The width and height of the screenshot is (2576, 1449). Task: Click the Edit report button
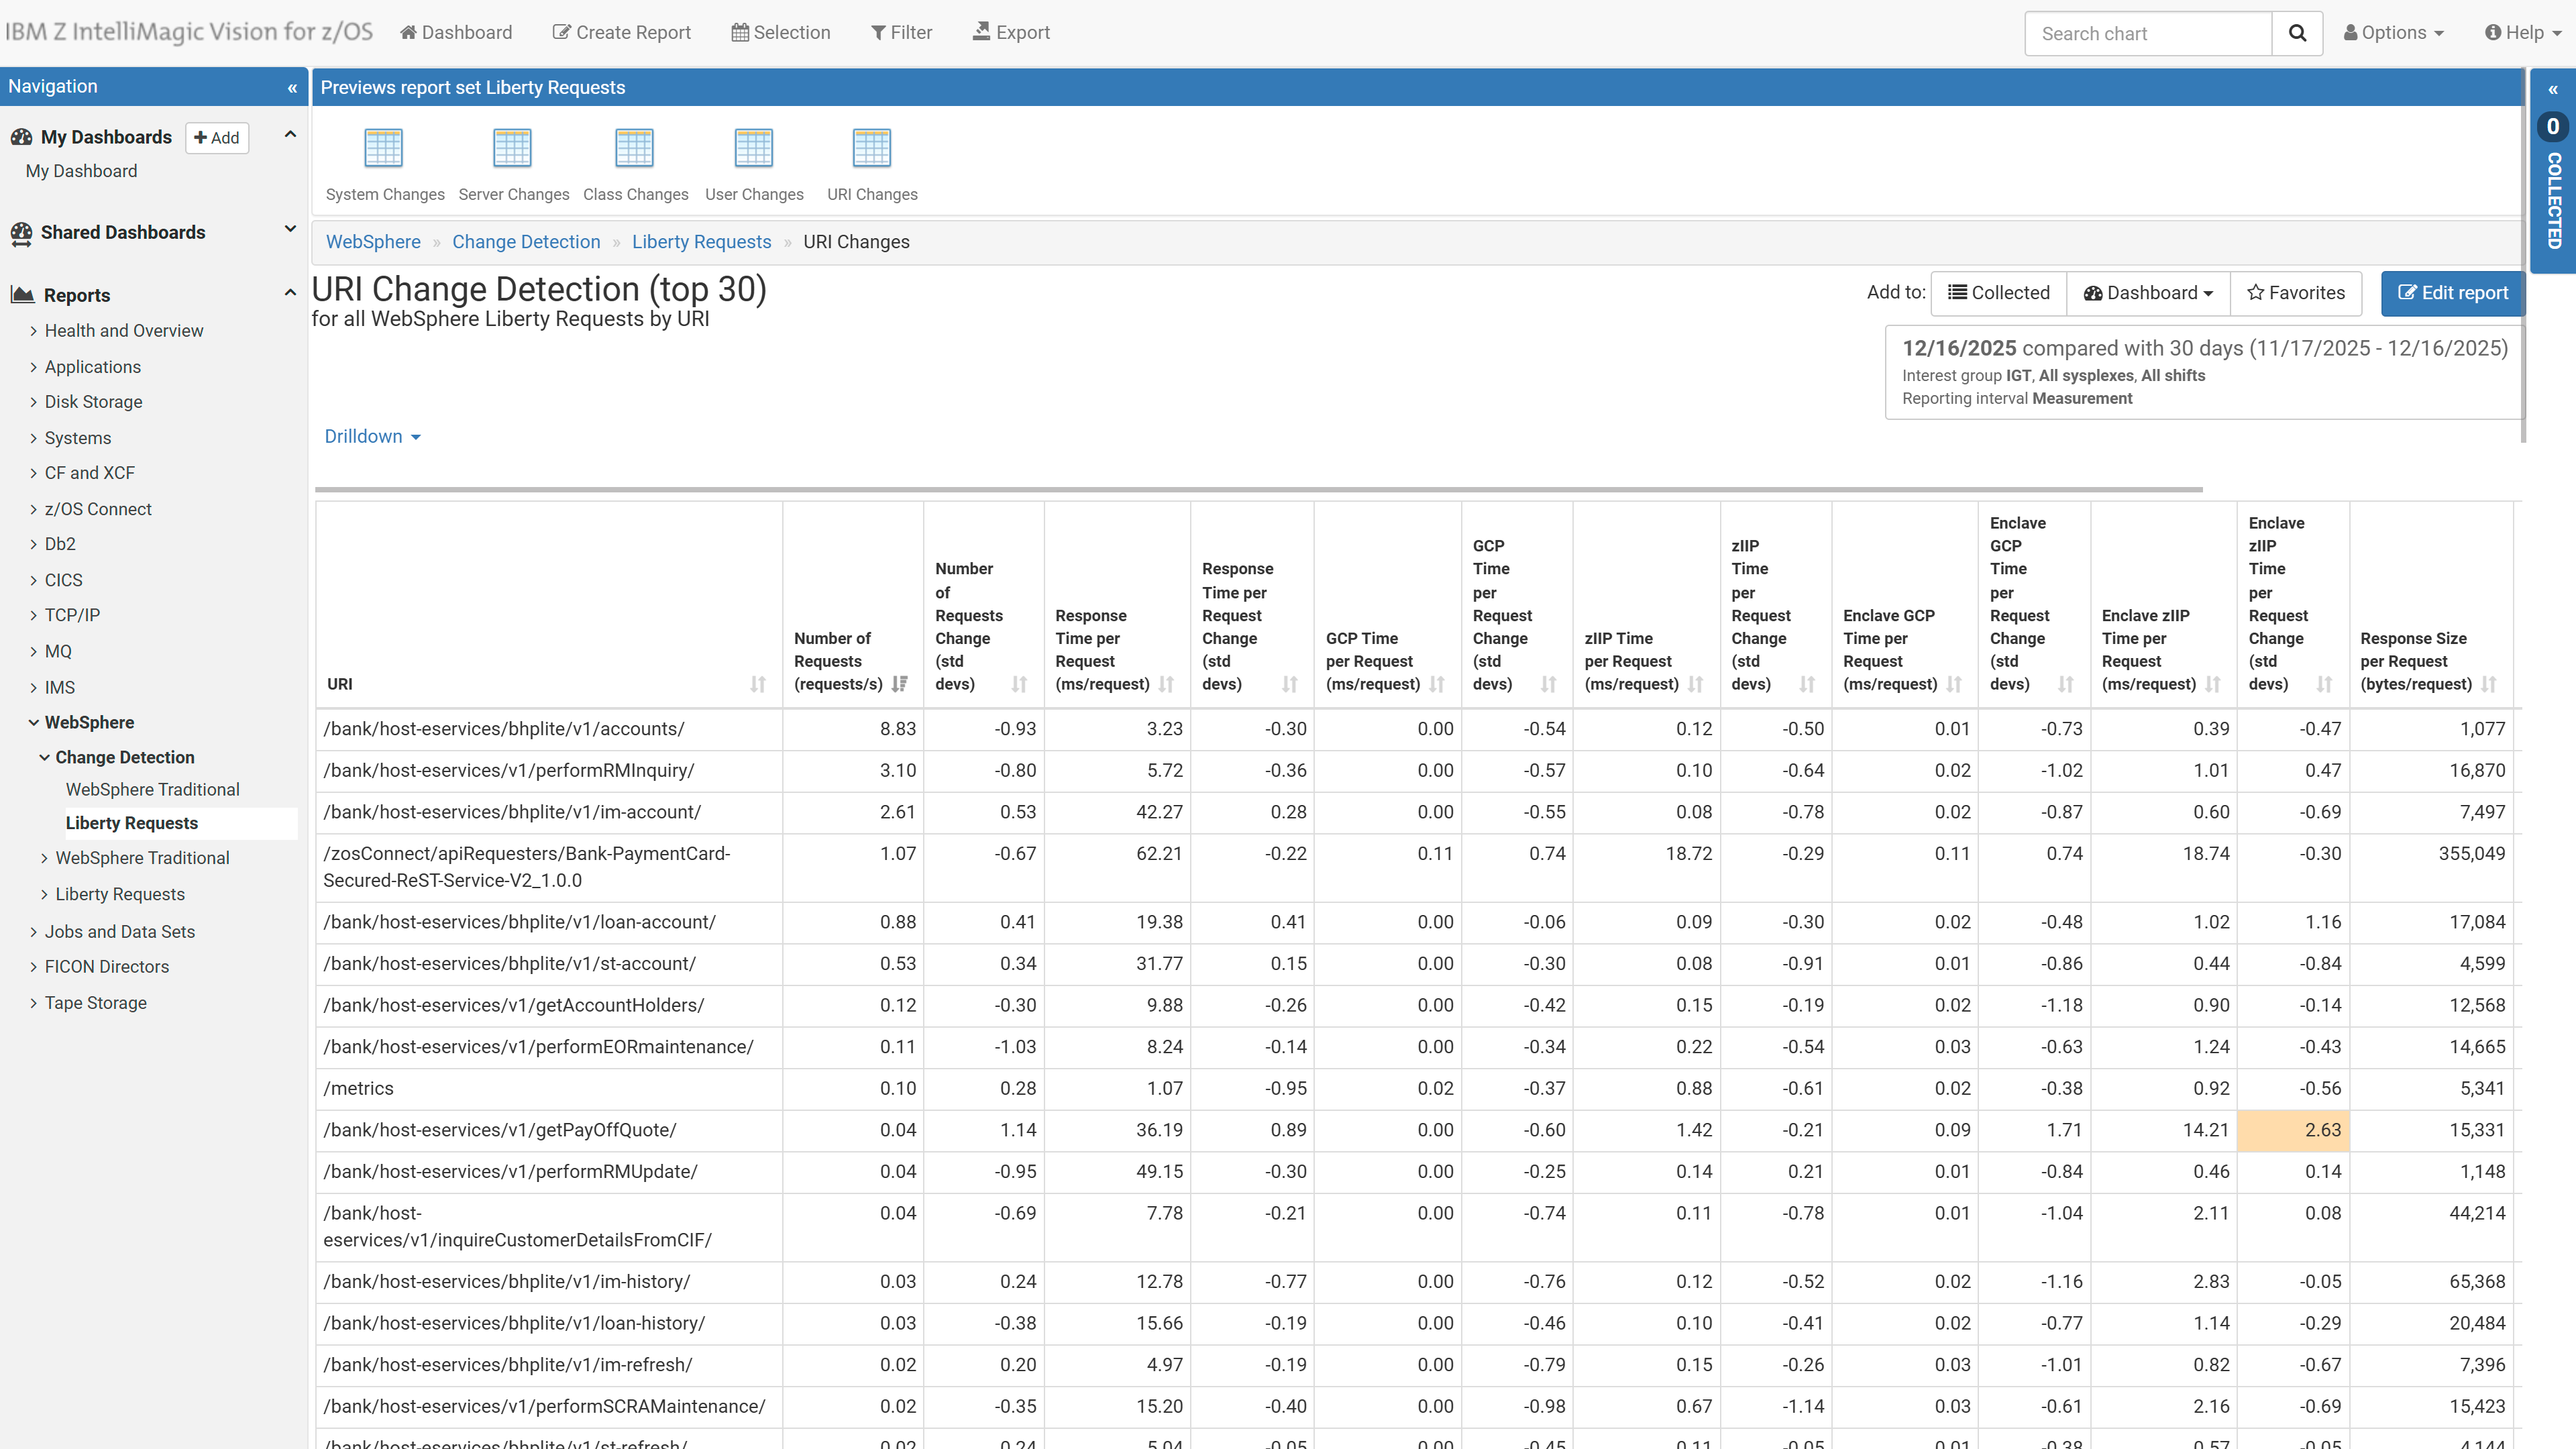click(2452, 293)
